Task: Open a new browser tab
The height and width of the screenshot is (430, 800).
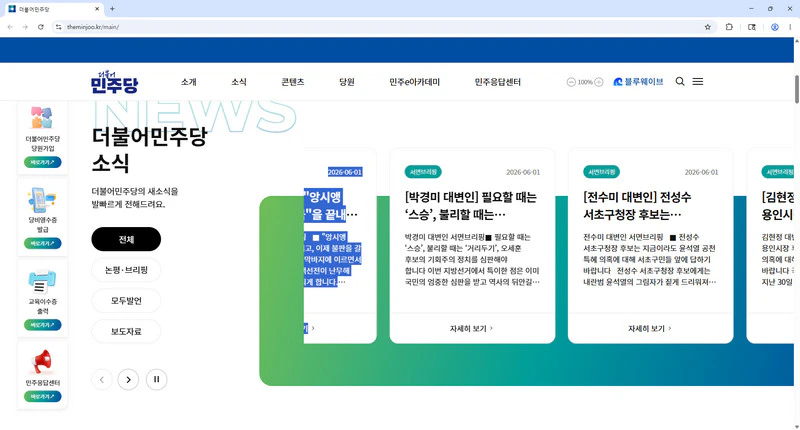Action: (x=112, y=9)
